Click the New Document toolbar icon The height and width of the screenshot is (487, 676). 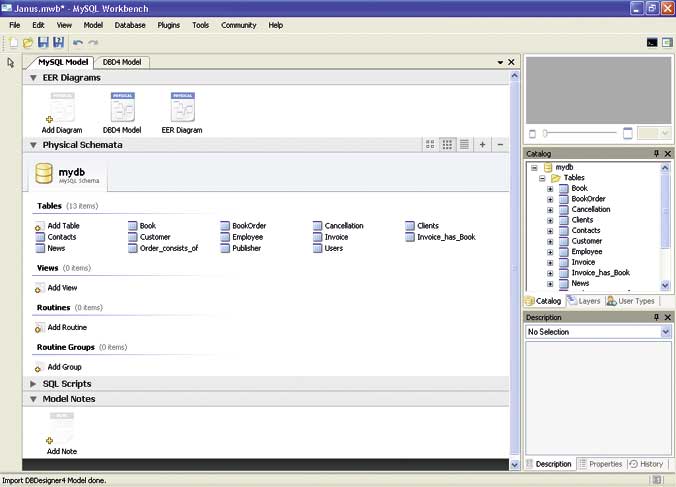click(13, 42)
